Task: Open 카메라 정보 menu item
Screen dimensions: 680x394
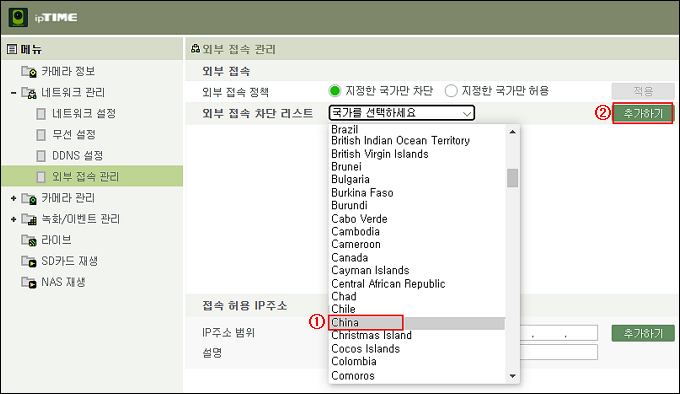Action: click(x=68, y=72)
